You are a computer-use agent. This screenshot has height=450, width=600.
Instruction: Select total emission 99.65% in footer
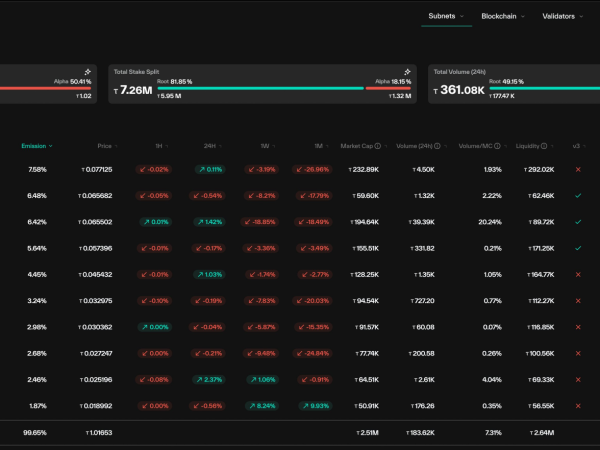pyautogui.click(x=35, y=433)
